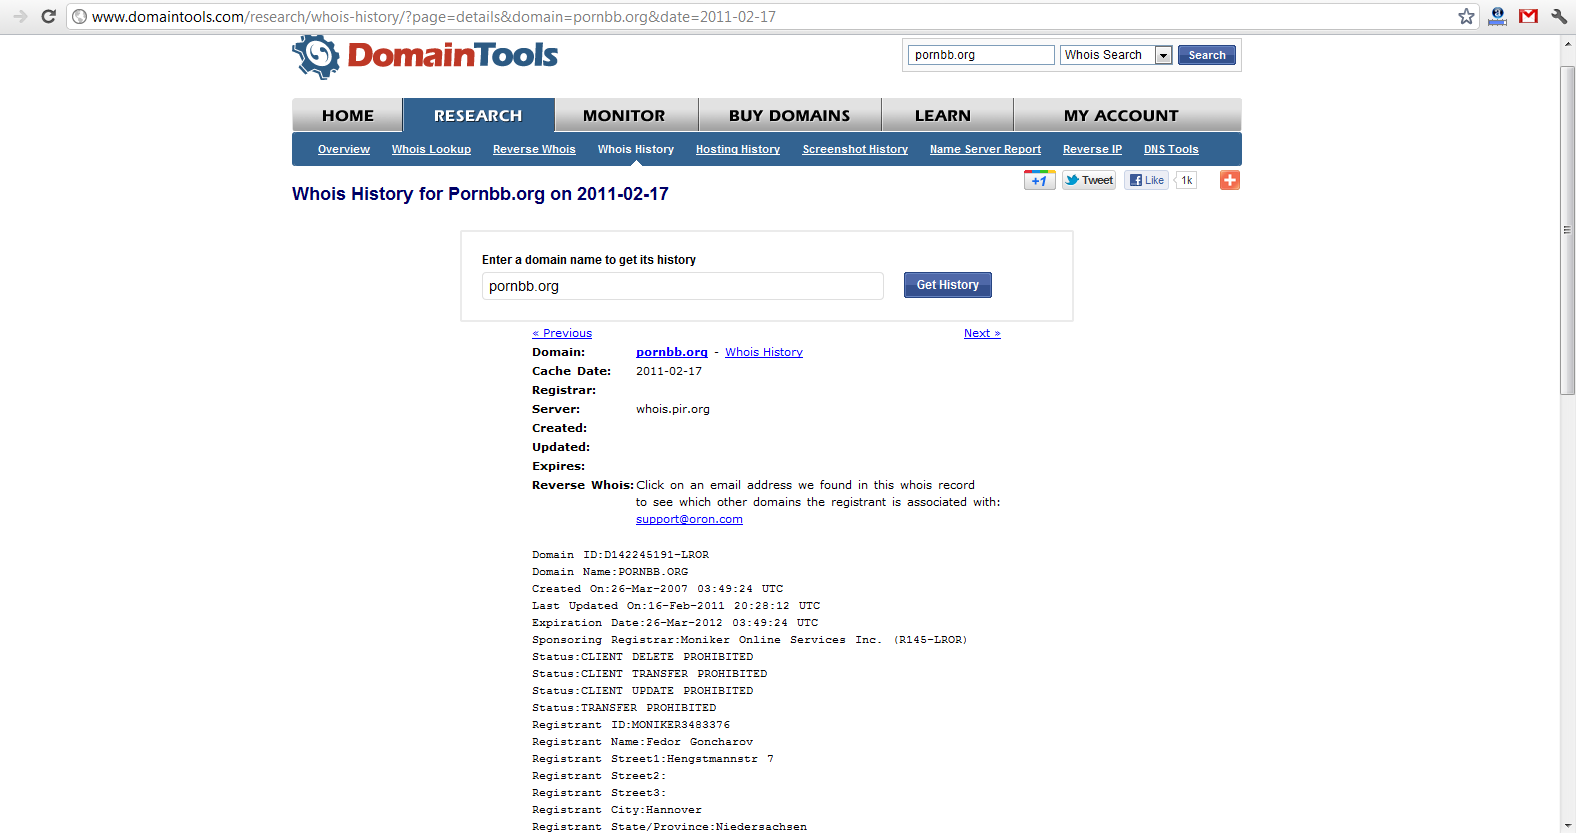This screenshot has width=1576, height=833.
Task: Expand the Whois Search dropdown
Action: click(x=1163, y=55)
